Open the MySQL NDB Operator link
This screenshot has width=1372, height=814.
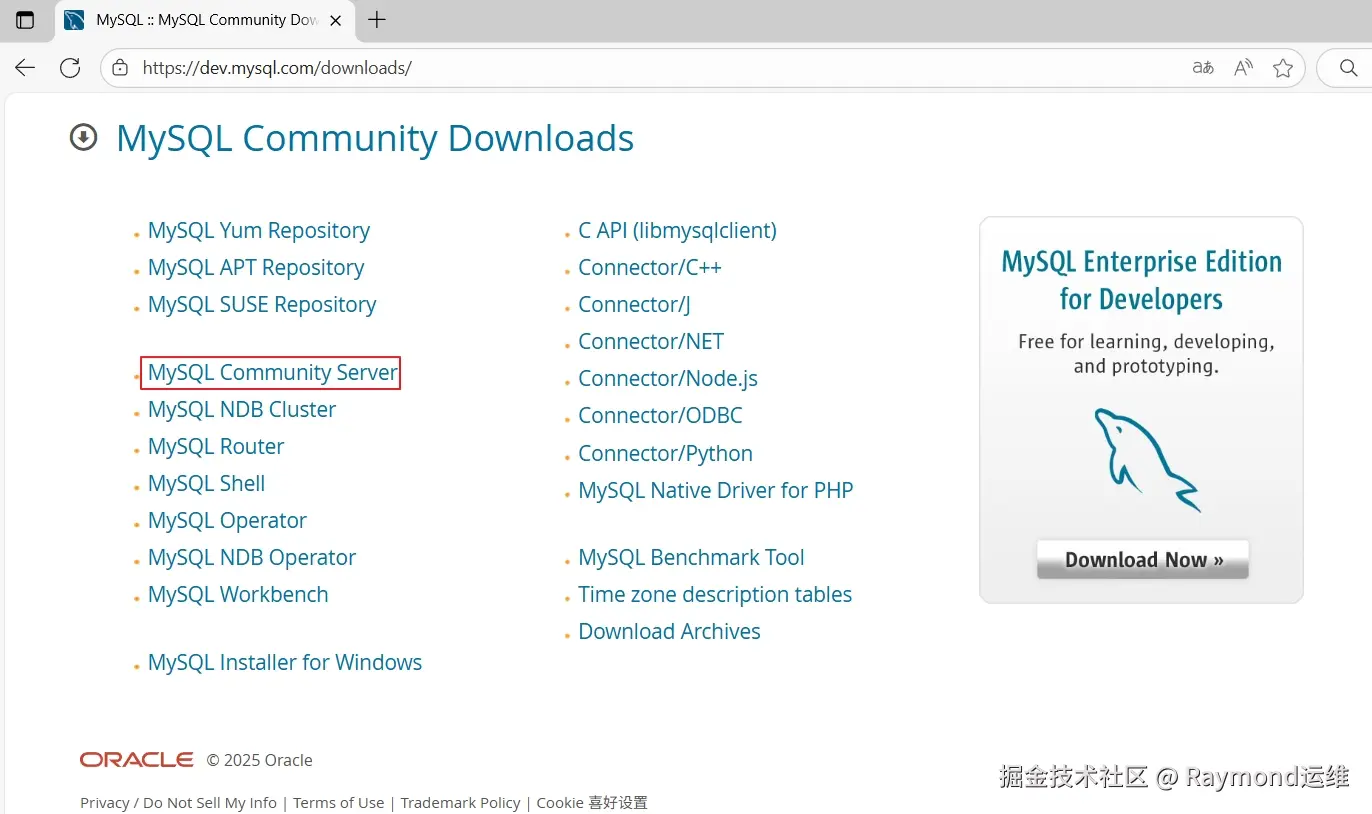252,558
